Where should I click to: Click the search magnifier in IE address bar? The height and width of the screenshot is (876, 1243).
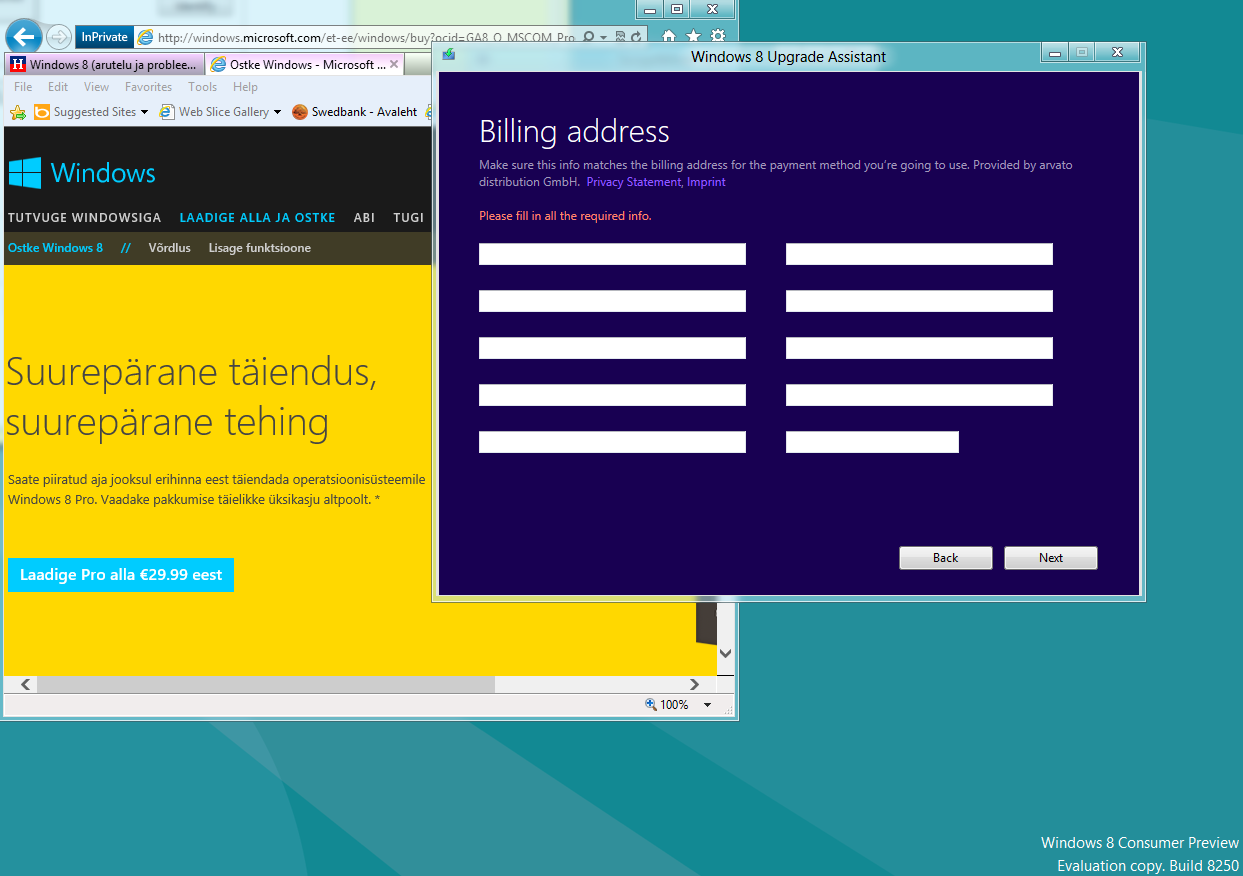(589, 37)
